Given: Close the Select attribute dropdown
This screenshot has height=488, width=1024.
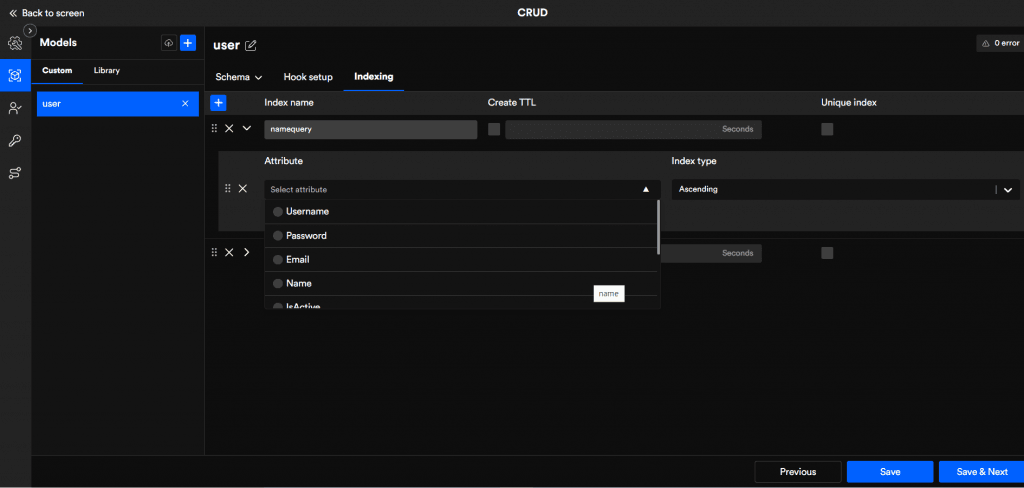Looking at the screenshot, I should (646, 189).
